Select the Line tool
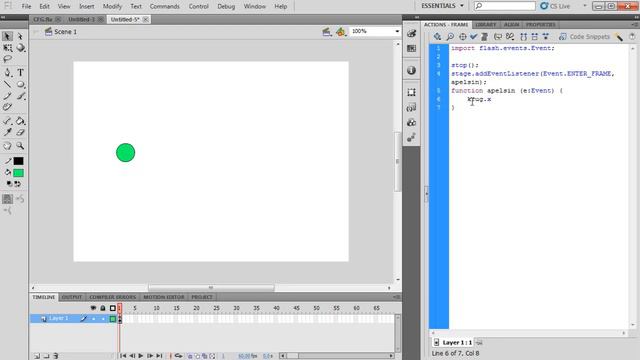640x360 pixels. coord(7,84)
